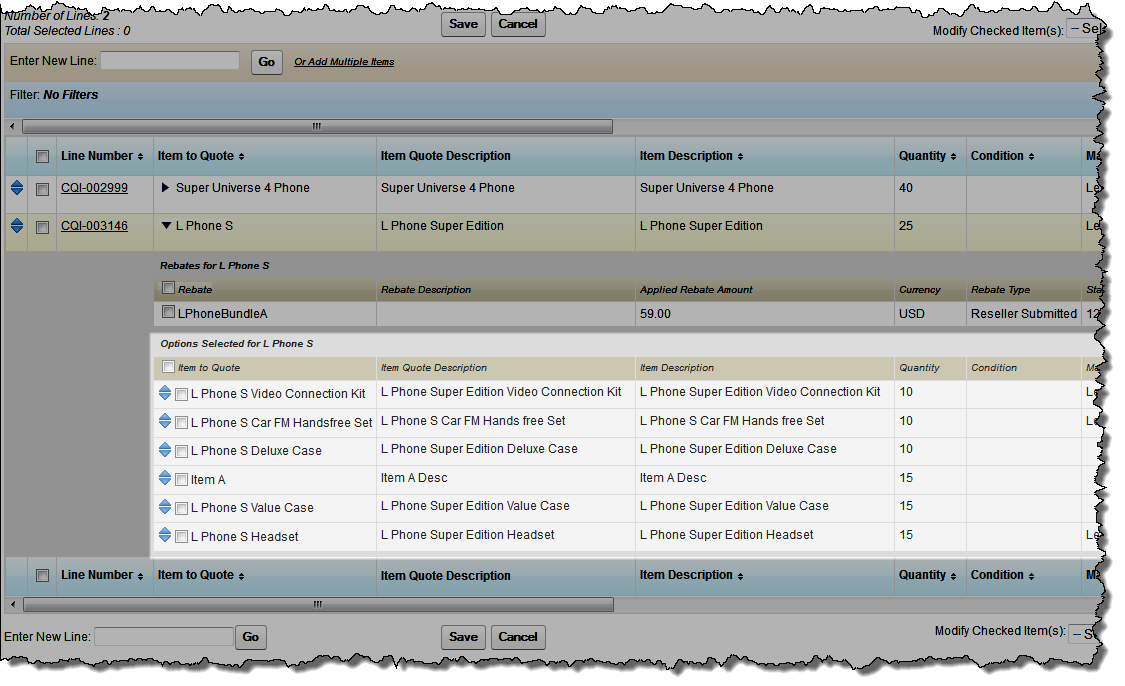Click the top Save button
This screenshot has width=1125, height=686.
coord(463,24)
